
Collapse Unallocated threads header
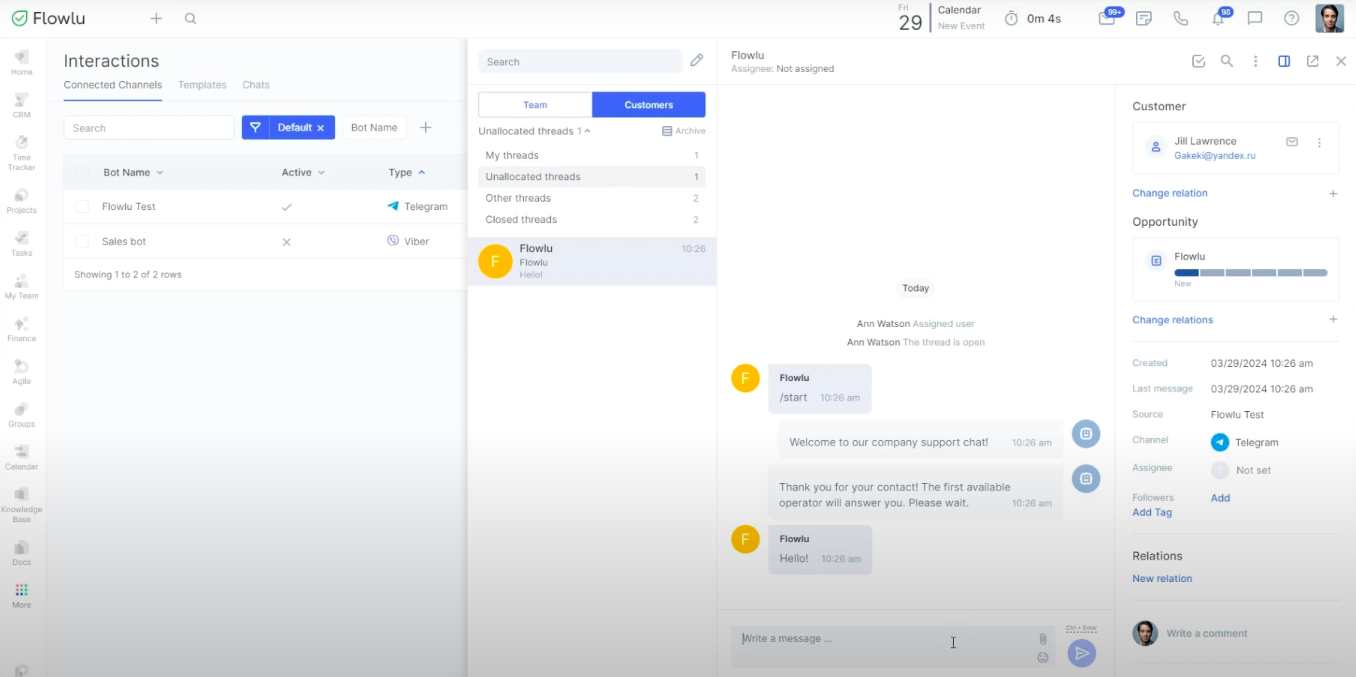point(534,131)
